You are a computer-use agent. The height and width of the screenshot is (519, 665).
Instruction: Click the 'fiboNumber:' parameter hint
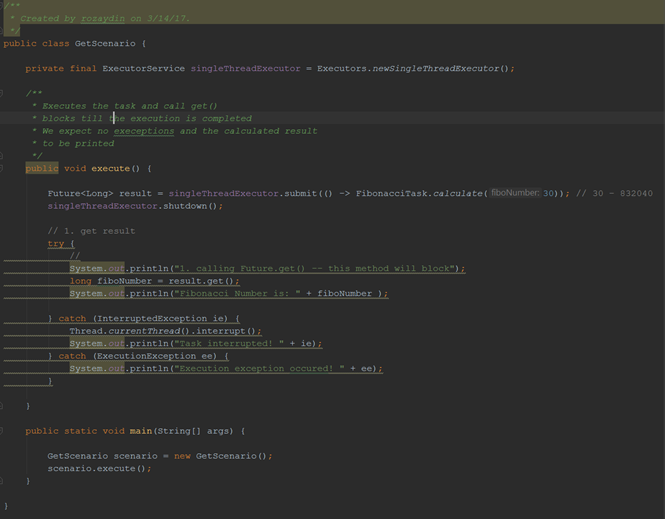click(515, 193)
